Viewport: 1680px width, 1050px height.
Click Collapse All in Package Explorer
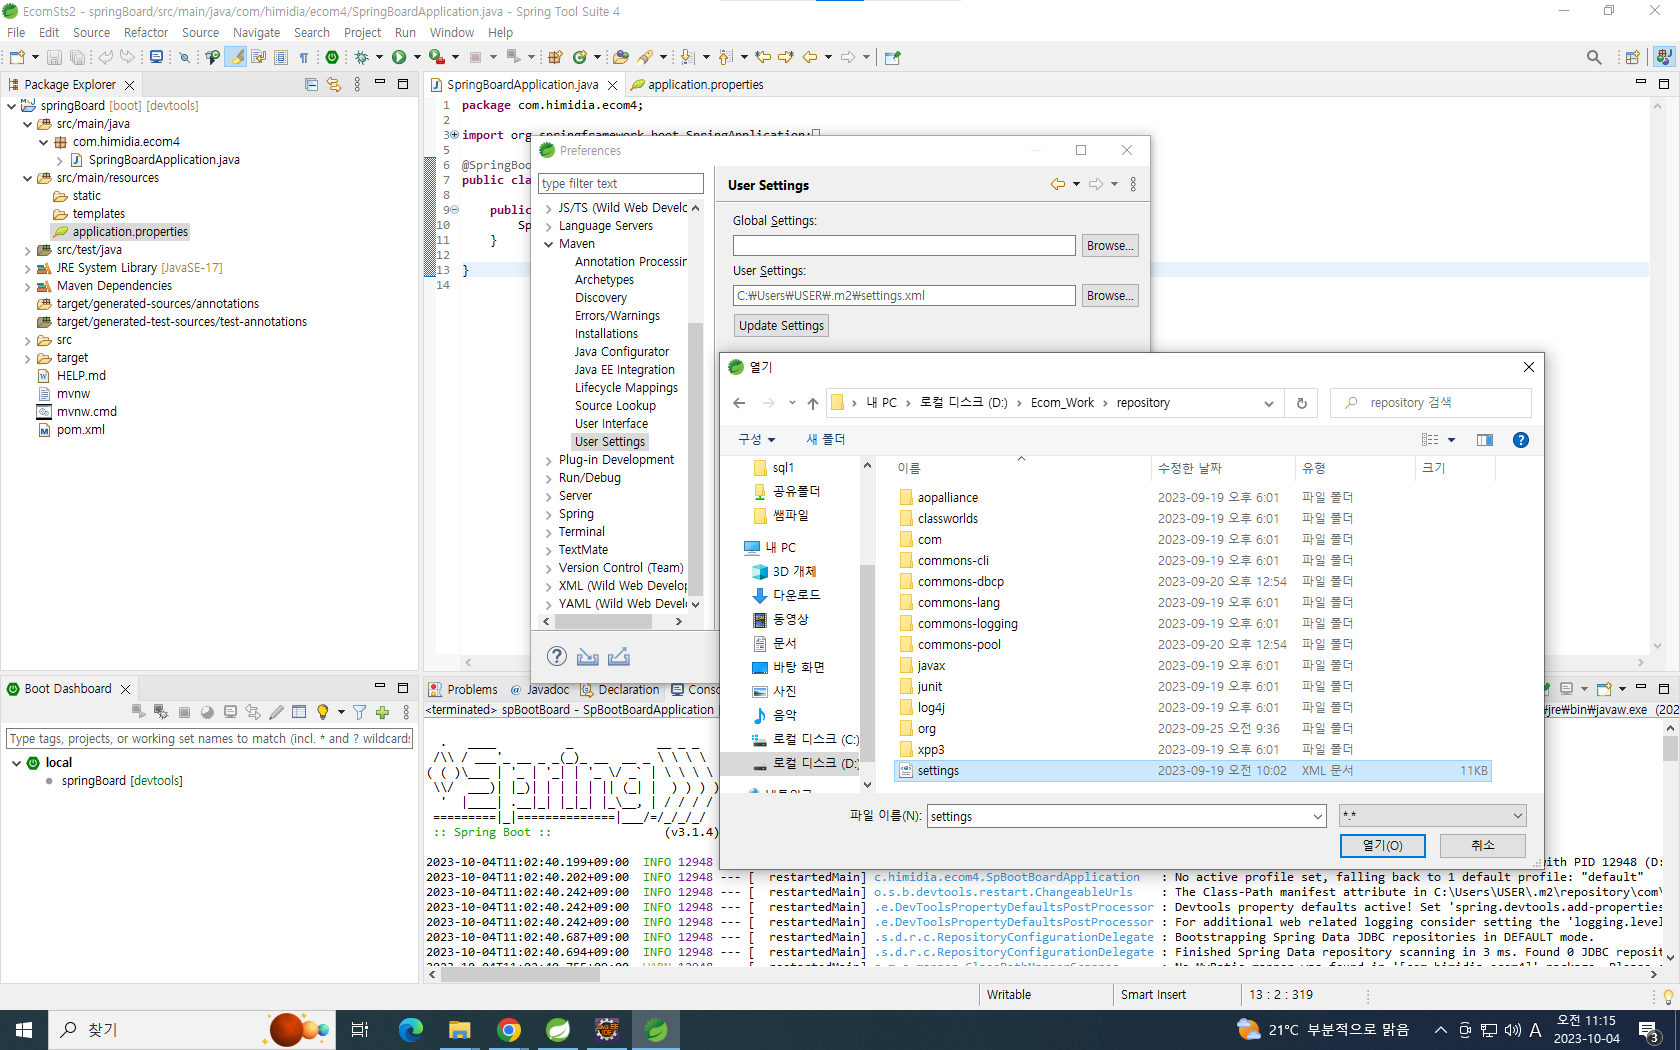[311, 85]
